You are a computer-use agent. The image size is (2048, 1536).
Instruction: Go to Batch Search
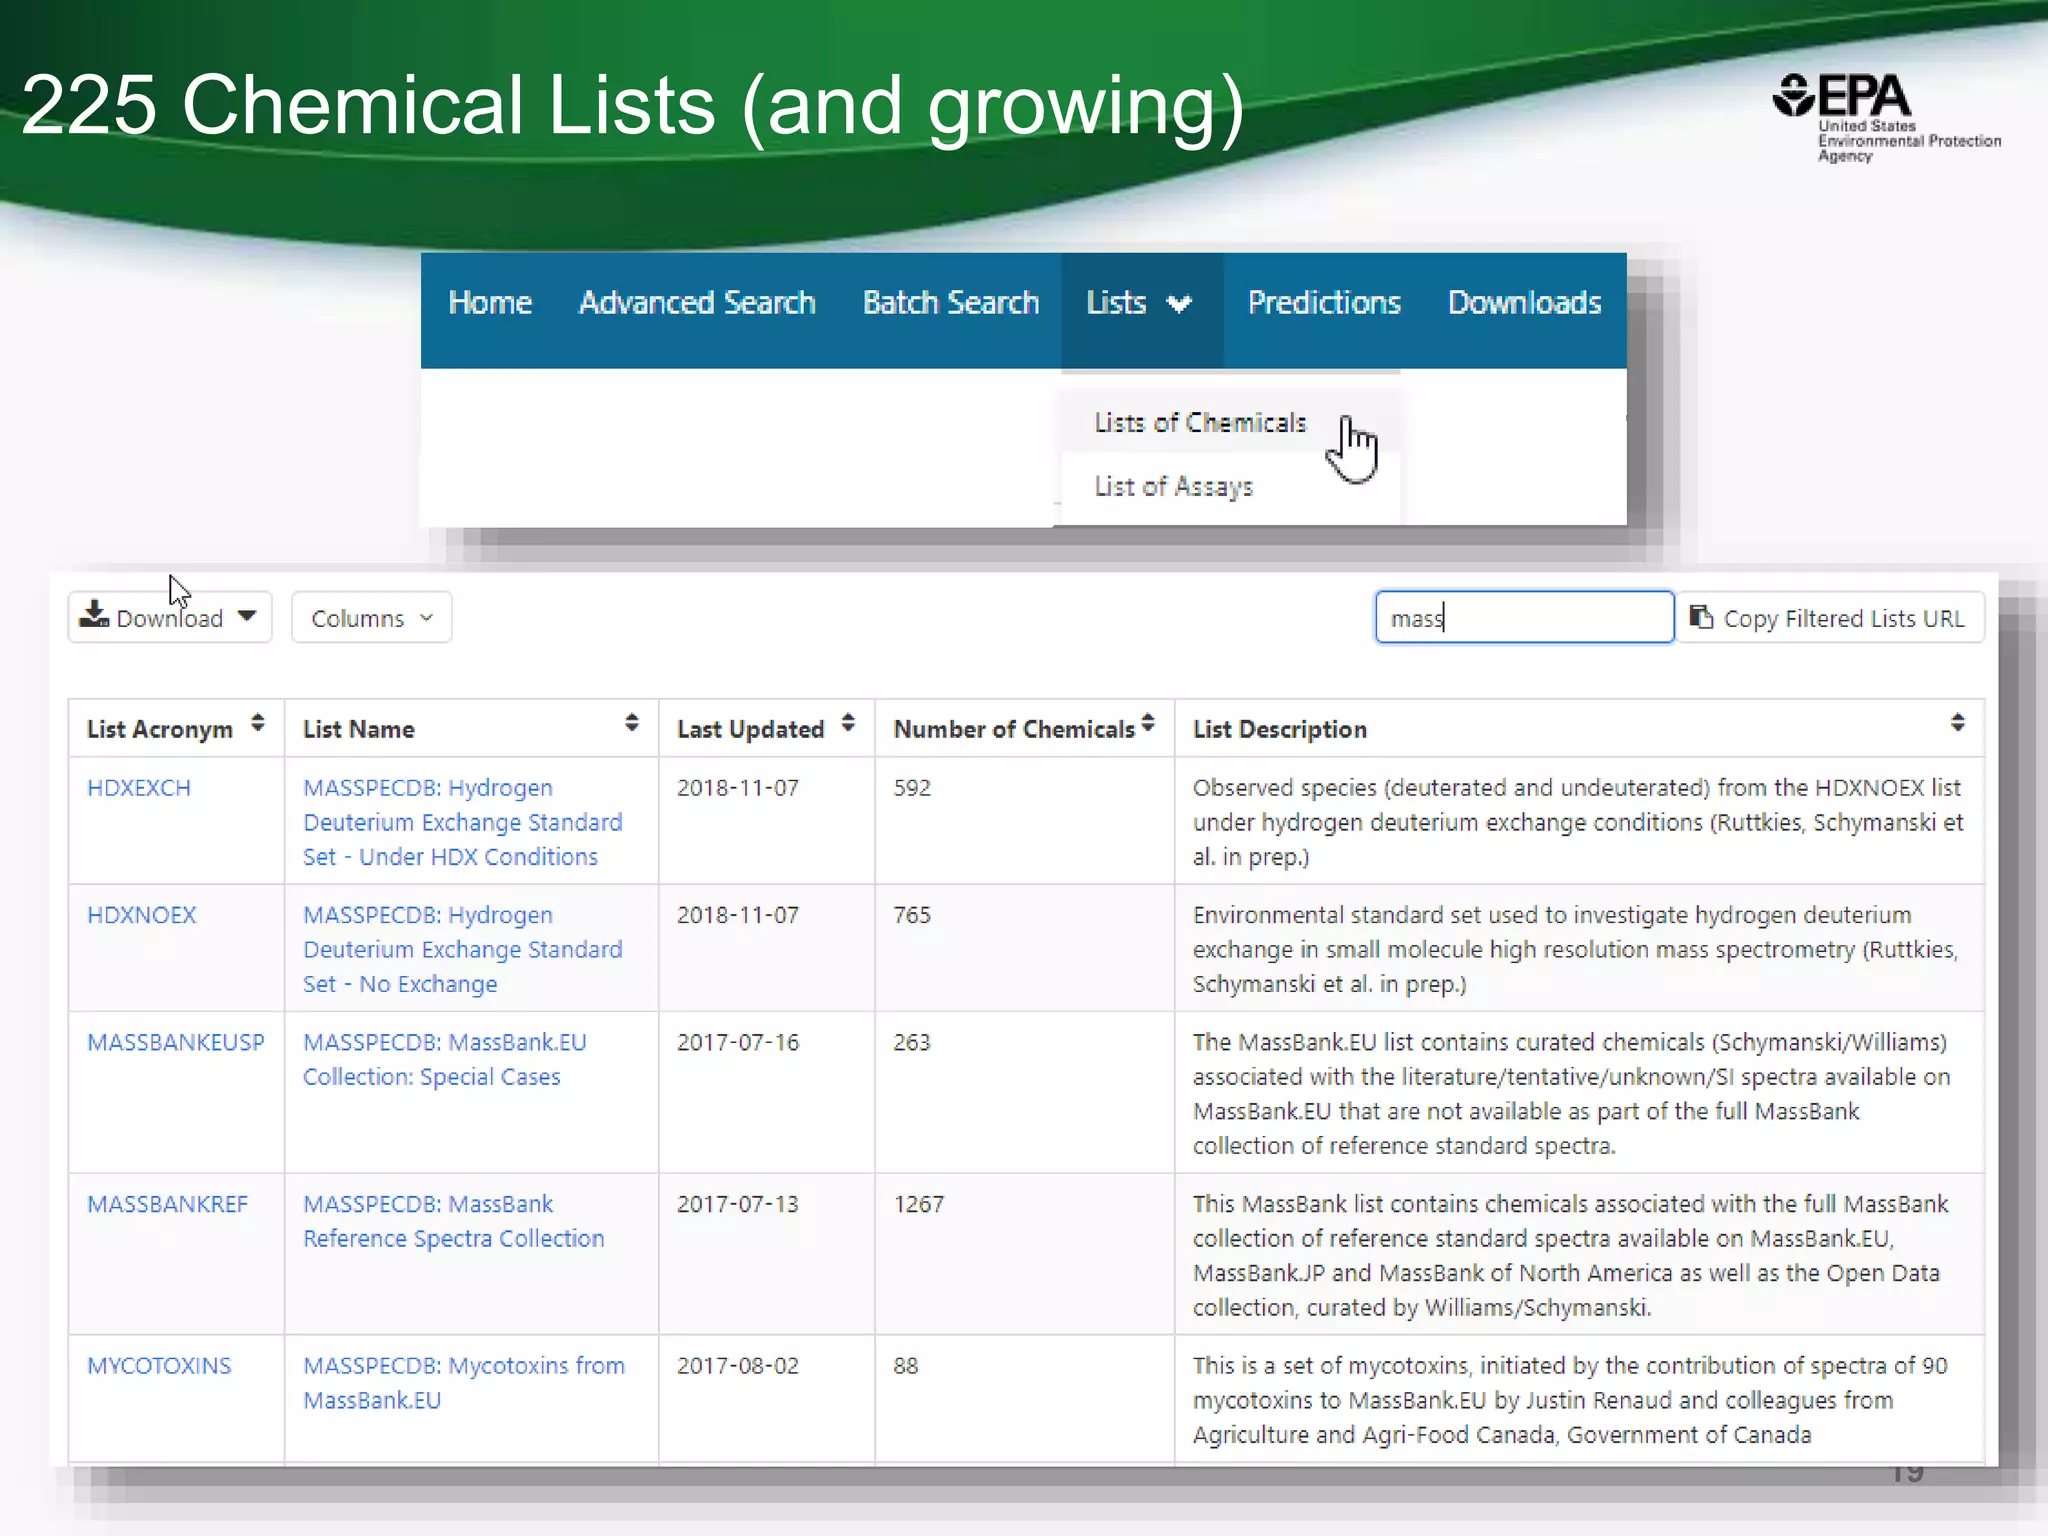point(951,303)
